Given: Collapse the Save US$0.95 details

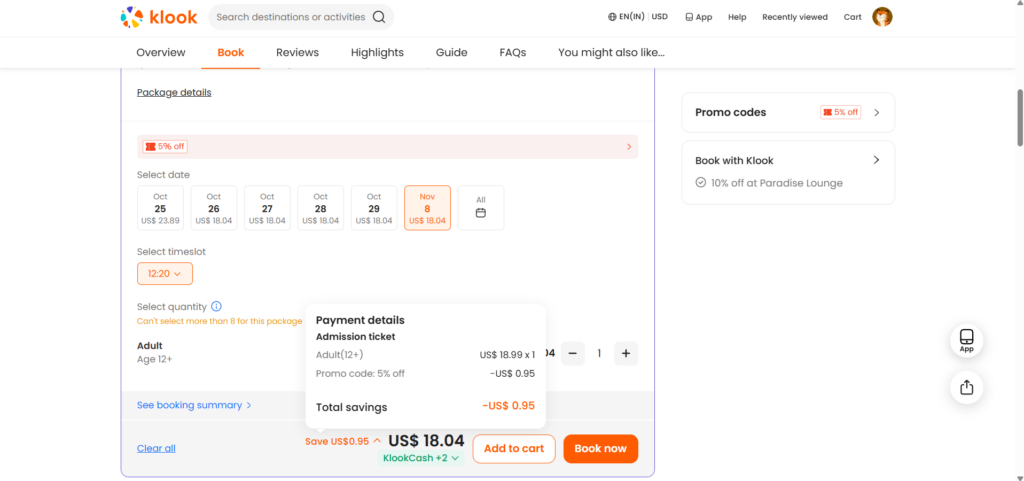Looking at the screenshot, I should (x=343, y=441).
